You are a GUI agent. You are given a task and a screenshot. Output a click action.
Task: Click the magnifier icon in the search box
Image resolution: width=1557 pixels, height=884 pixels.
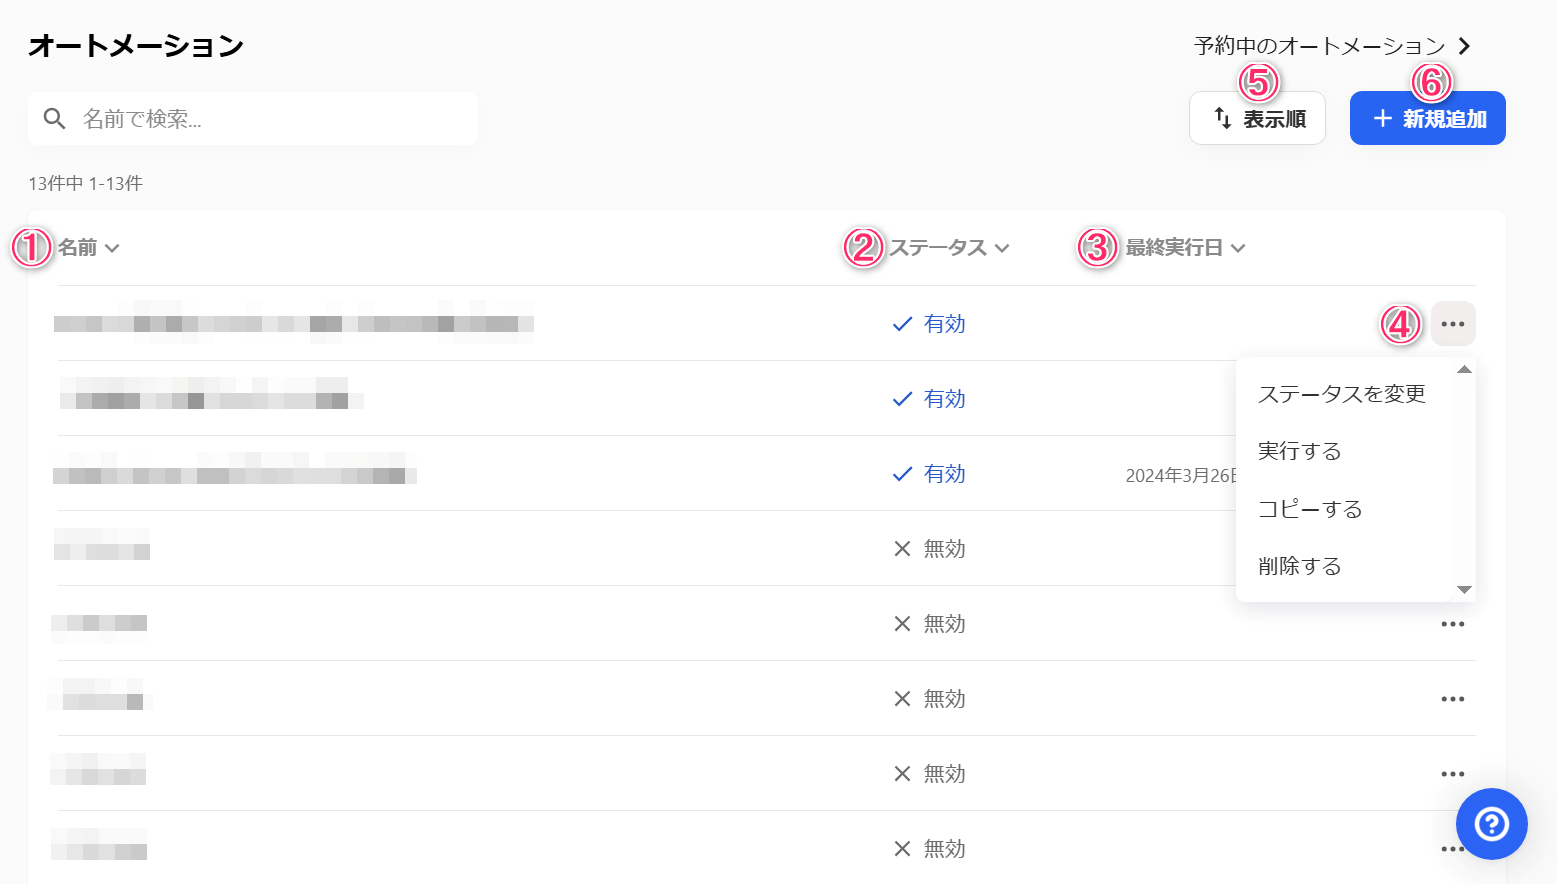coord(55,119)
